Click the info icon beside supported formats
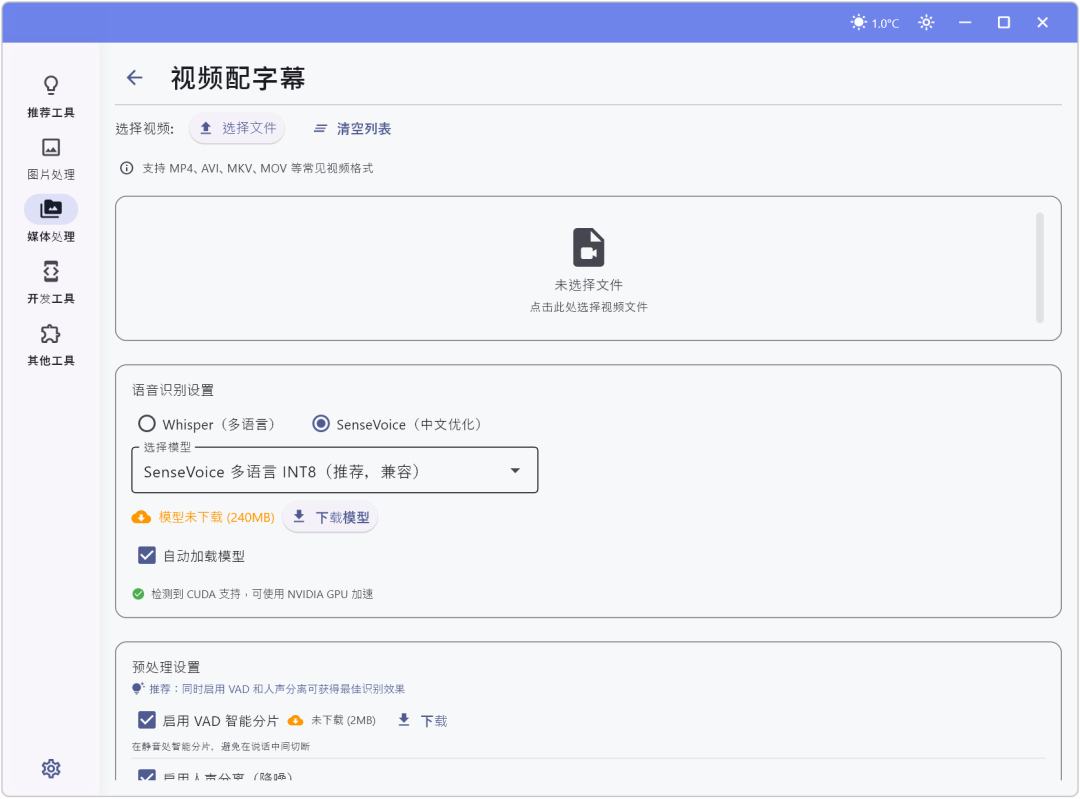The height and width of the screenshot is (799, 1080). click(x=127, y=168)
